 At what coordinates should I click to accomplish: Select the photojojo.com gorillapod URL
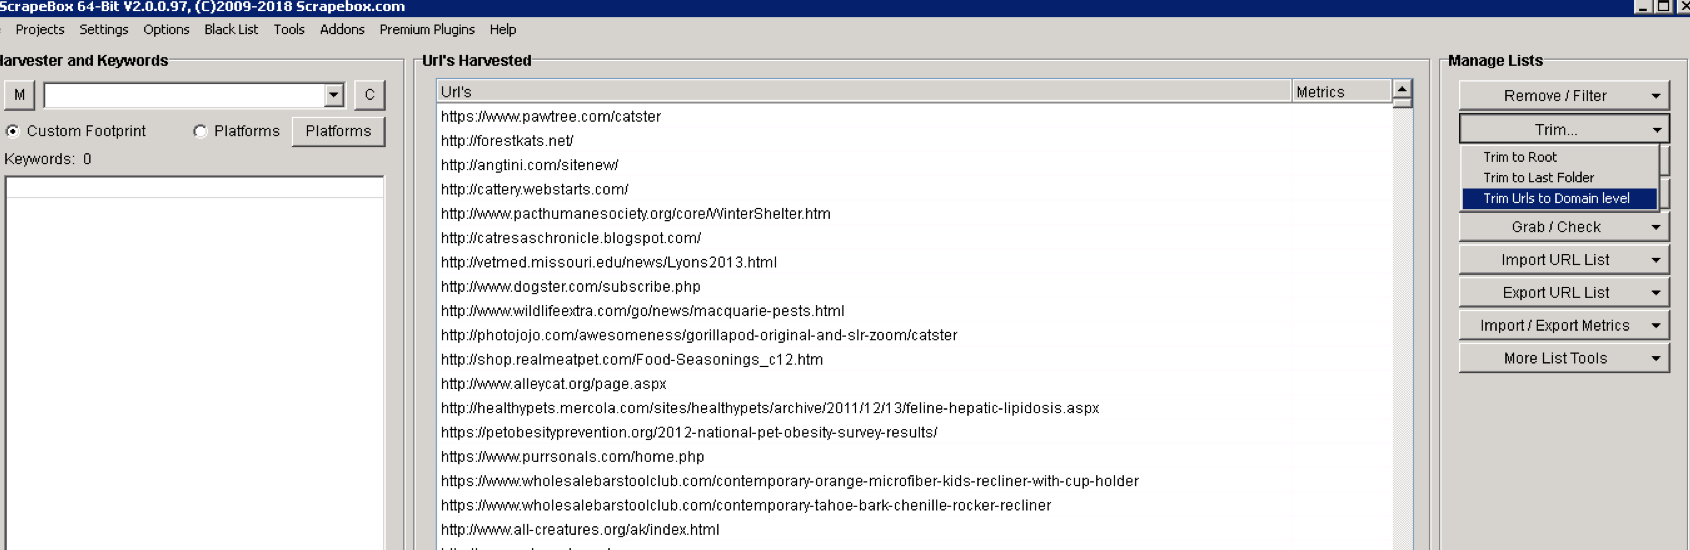(x=699, y=335)
